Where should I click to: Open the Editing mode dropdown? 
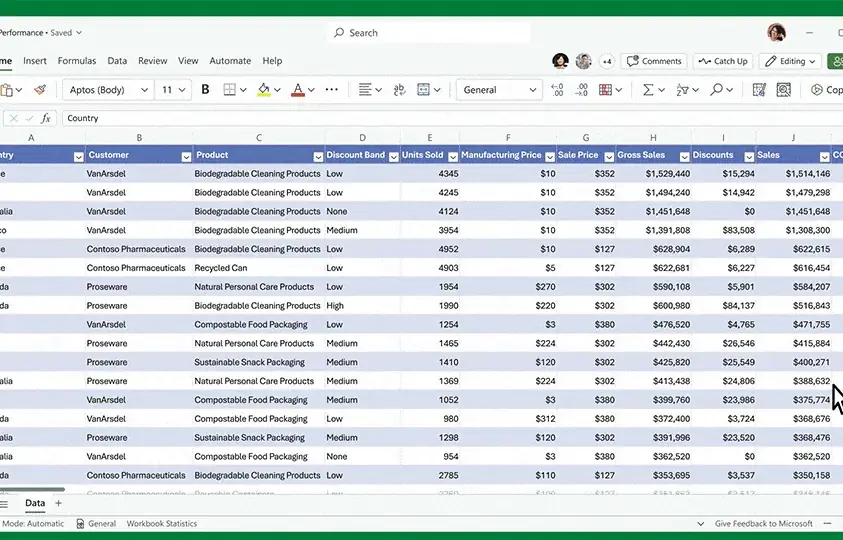[790, 61]
